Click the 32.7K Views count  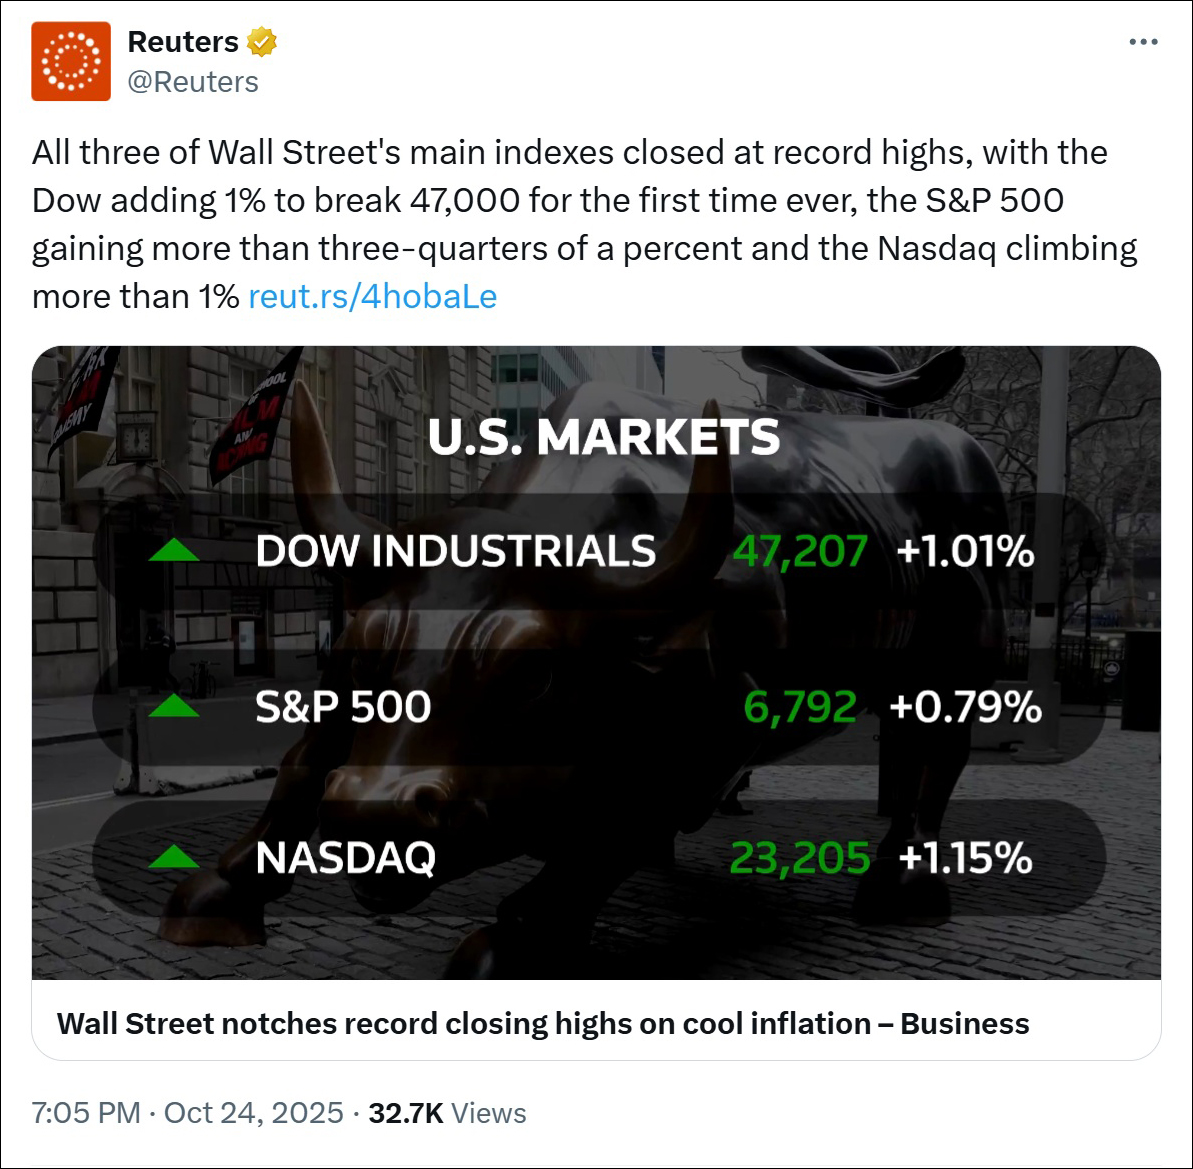pyautogui.click(x=447, y=1113)
